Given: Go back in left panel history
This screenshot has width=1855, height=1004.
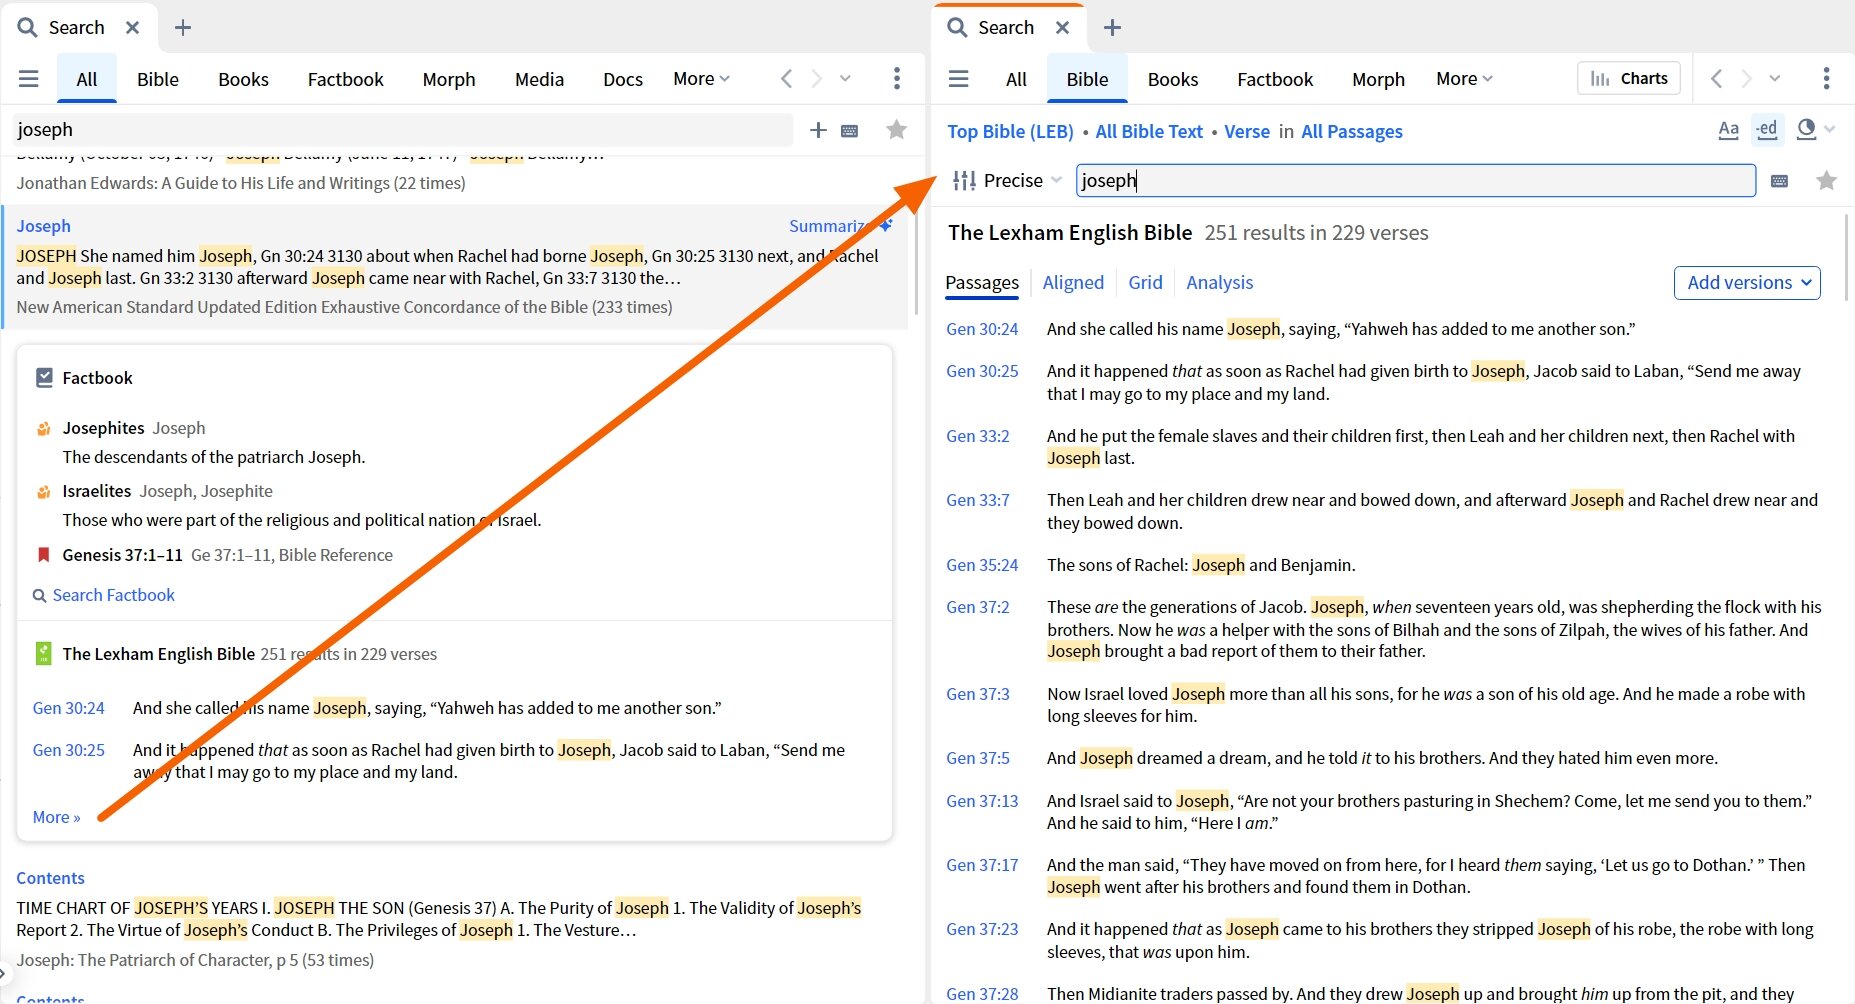Looking at the screenshot, I should click(786, 79).
